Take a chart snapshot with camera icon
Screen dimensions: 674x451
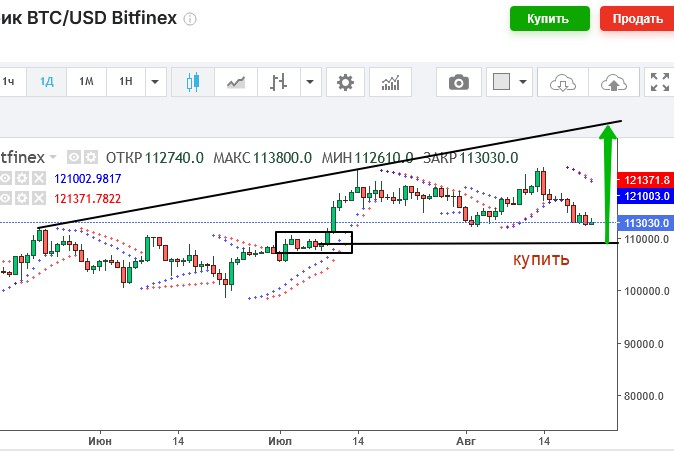[459, 82]
